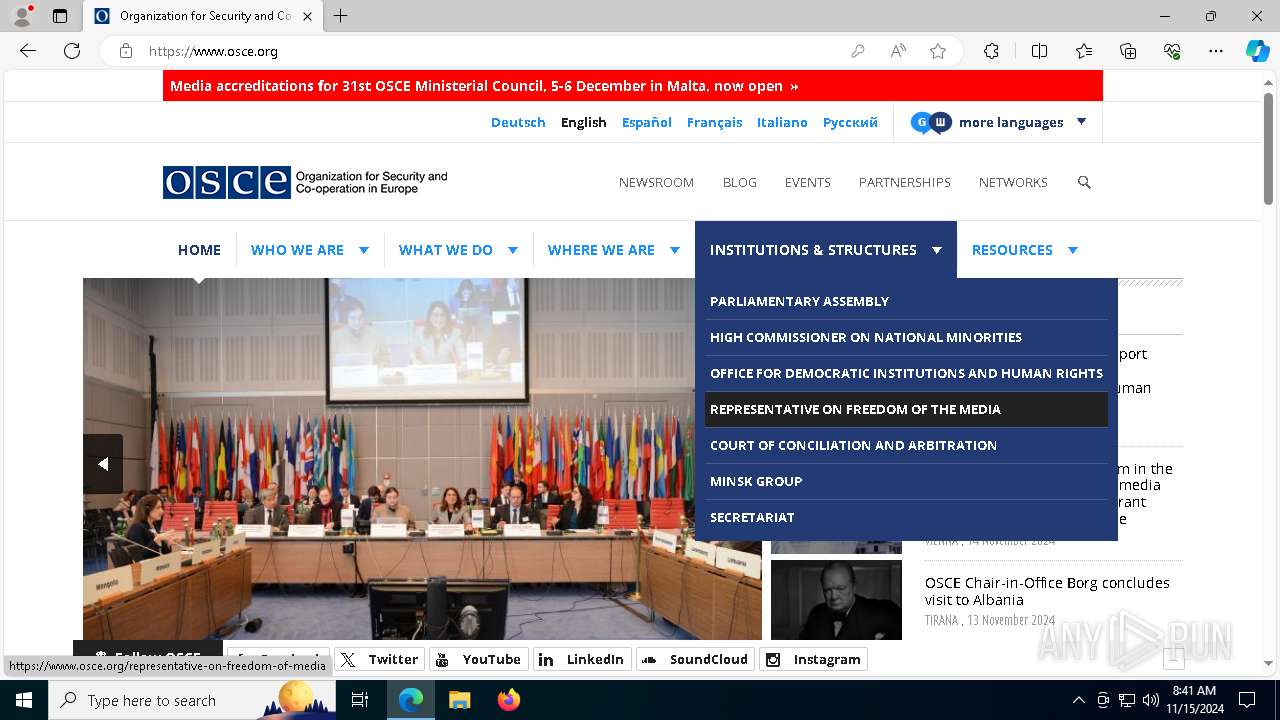Open the SoundCloud social link
This screenshot has height=720, width=1280.
695,659
